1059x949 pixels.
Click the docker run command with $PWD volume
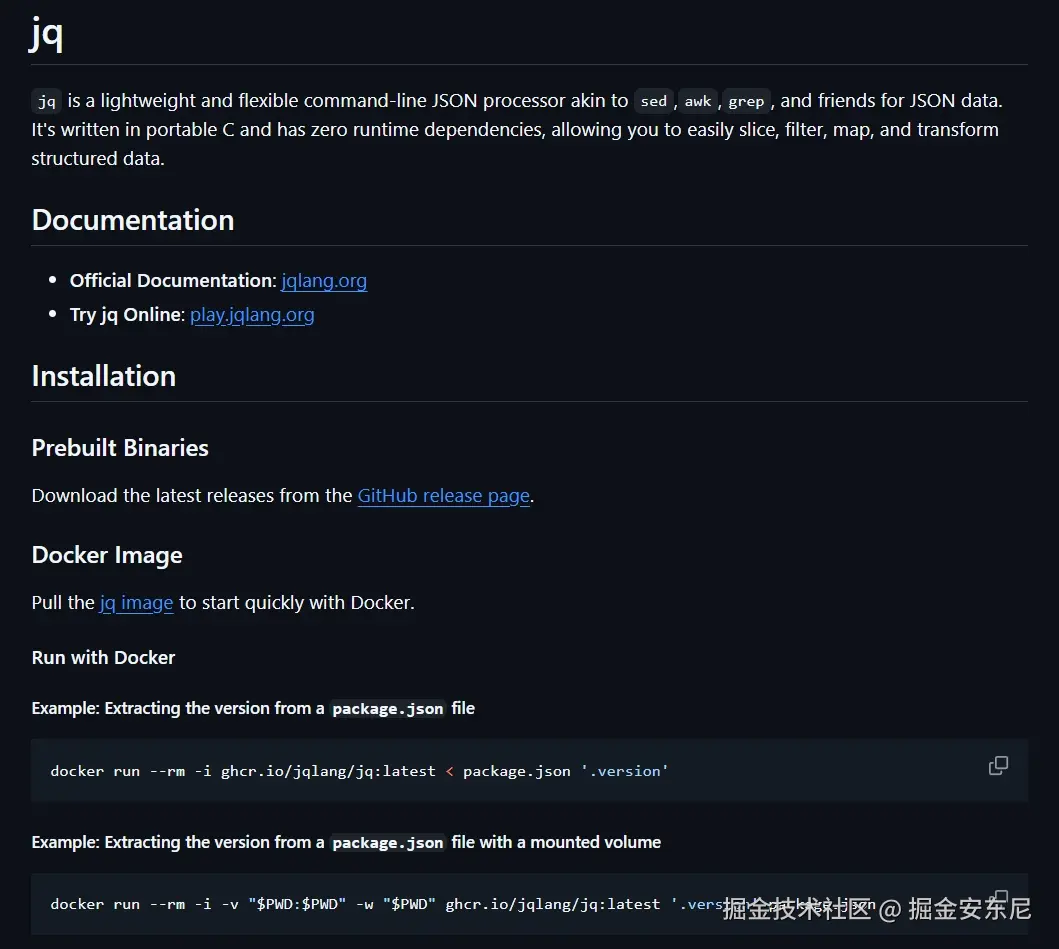point(463,904)
